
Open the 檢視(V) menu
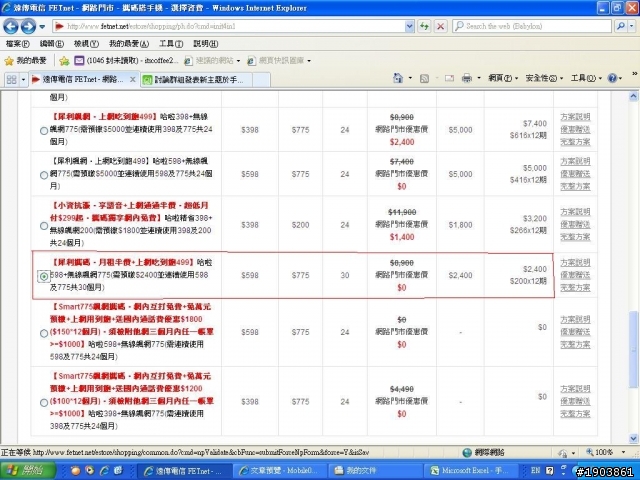[86, 44]
